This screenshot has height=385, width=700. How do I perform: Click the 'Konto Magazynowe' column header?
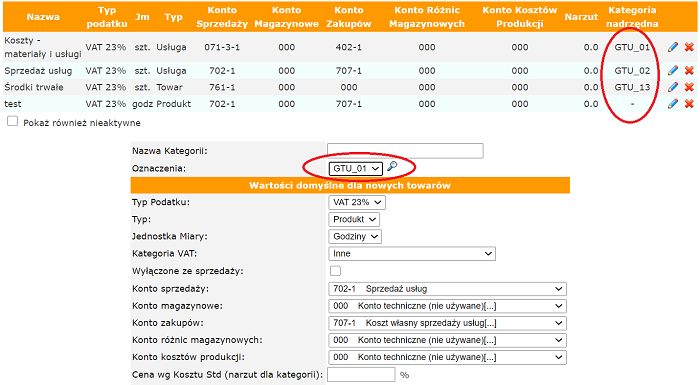(287, 17)
